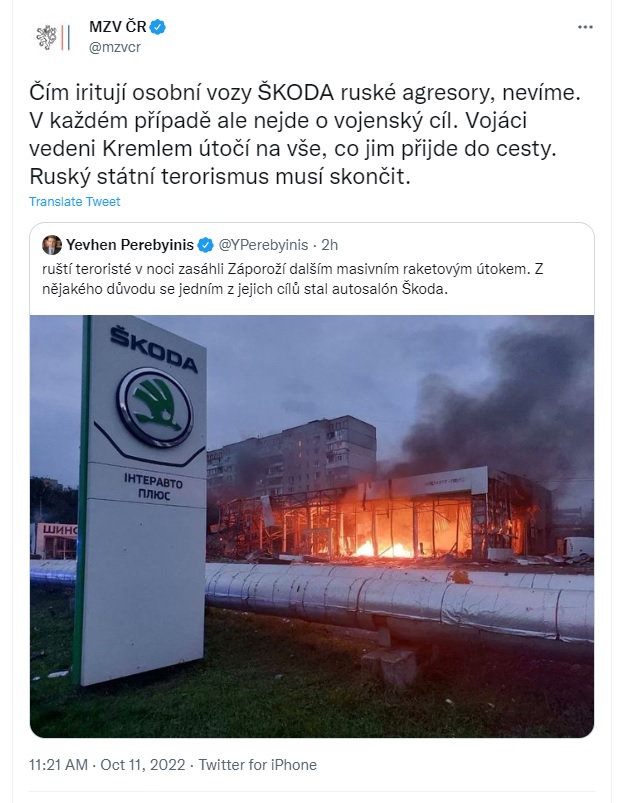Click the ІНТЕРАВТО ПЛЮС sign text in photo
Image resolution: width=626 pixels, height=803 pixels.
click(153, 486)
